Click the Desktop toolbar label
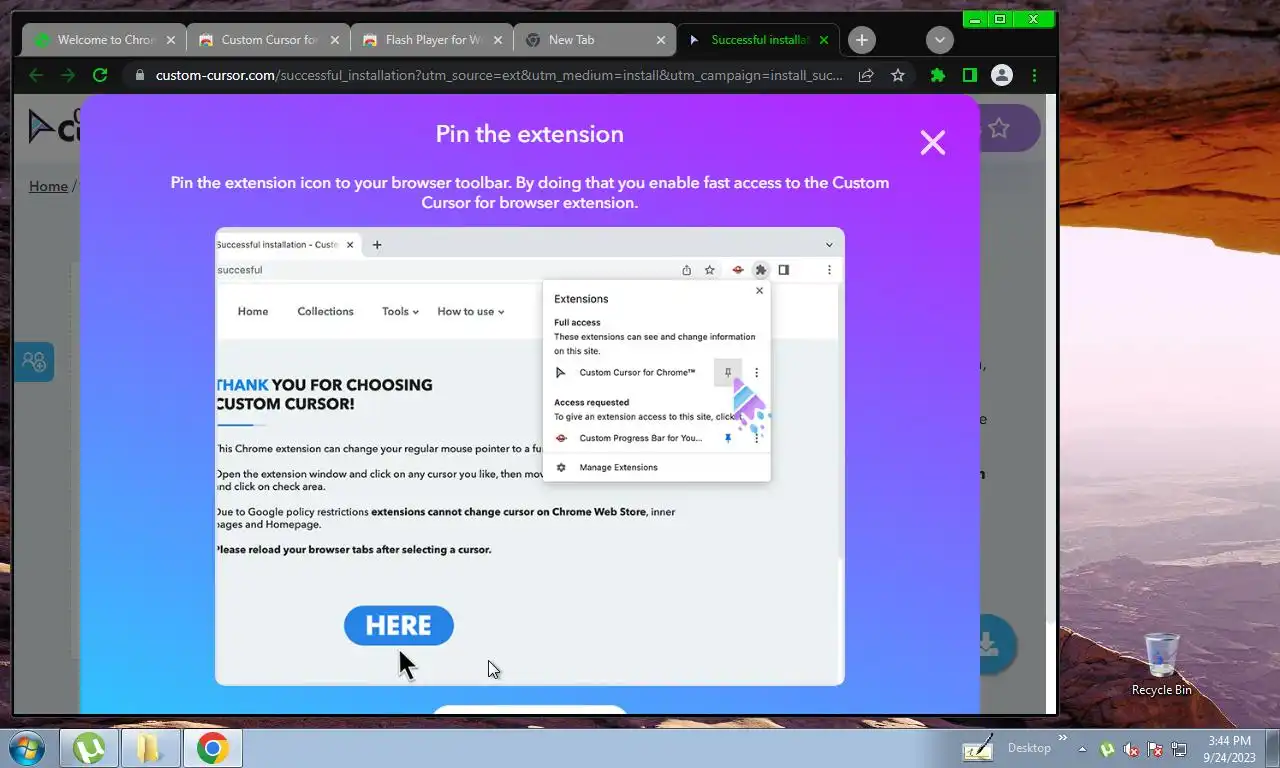This screenshot has width=1280, height=768. click(x=1029, y=748)
